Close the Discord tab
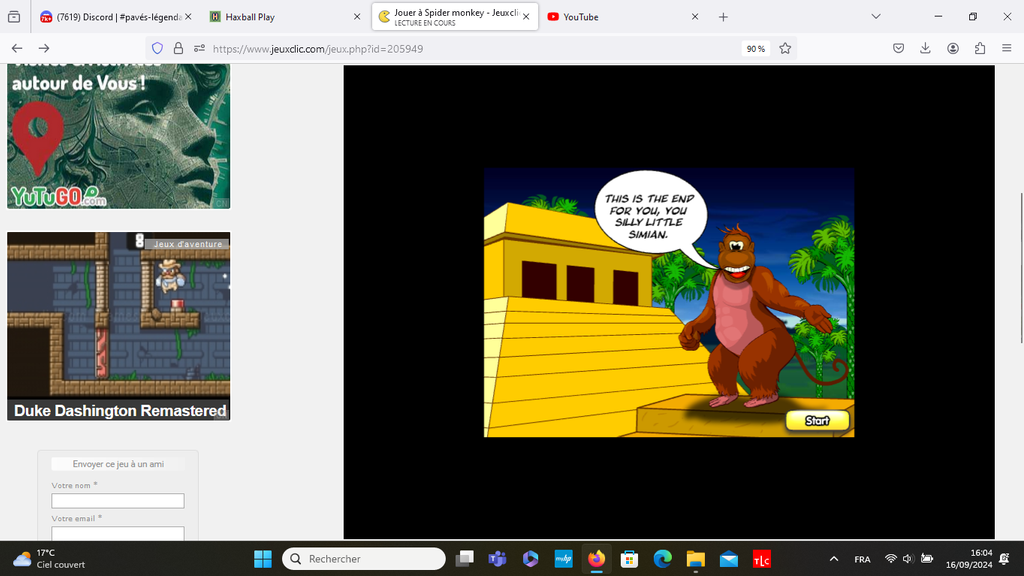 tap(188, 17)
